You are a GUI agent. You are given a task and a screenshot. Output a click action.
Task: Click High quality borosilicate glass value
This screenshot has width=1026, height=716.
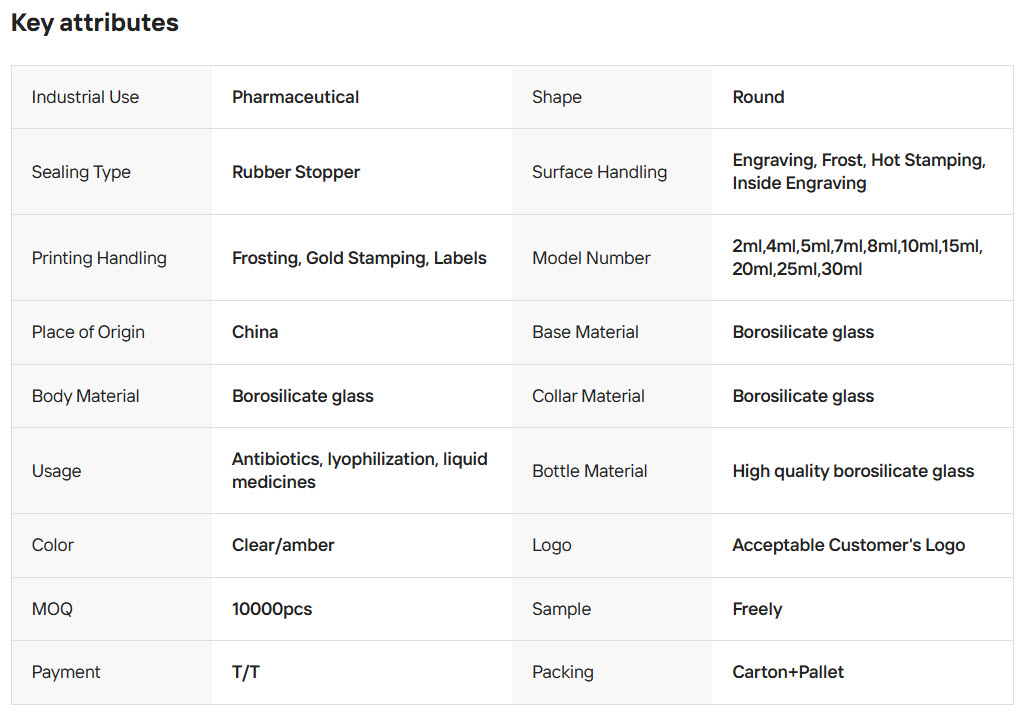point(853,471)
